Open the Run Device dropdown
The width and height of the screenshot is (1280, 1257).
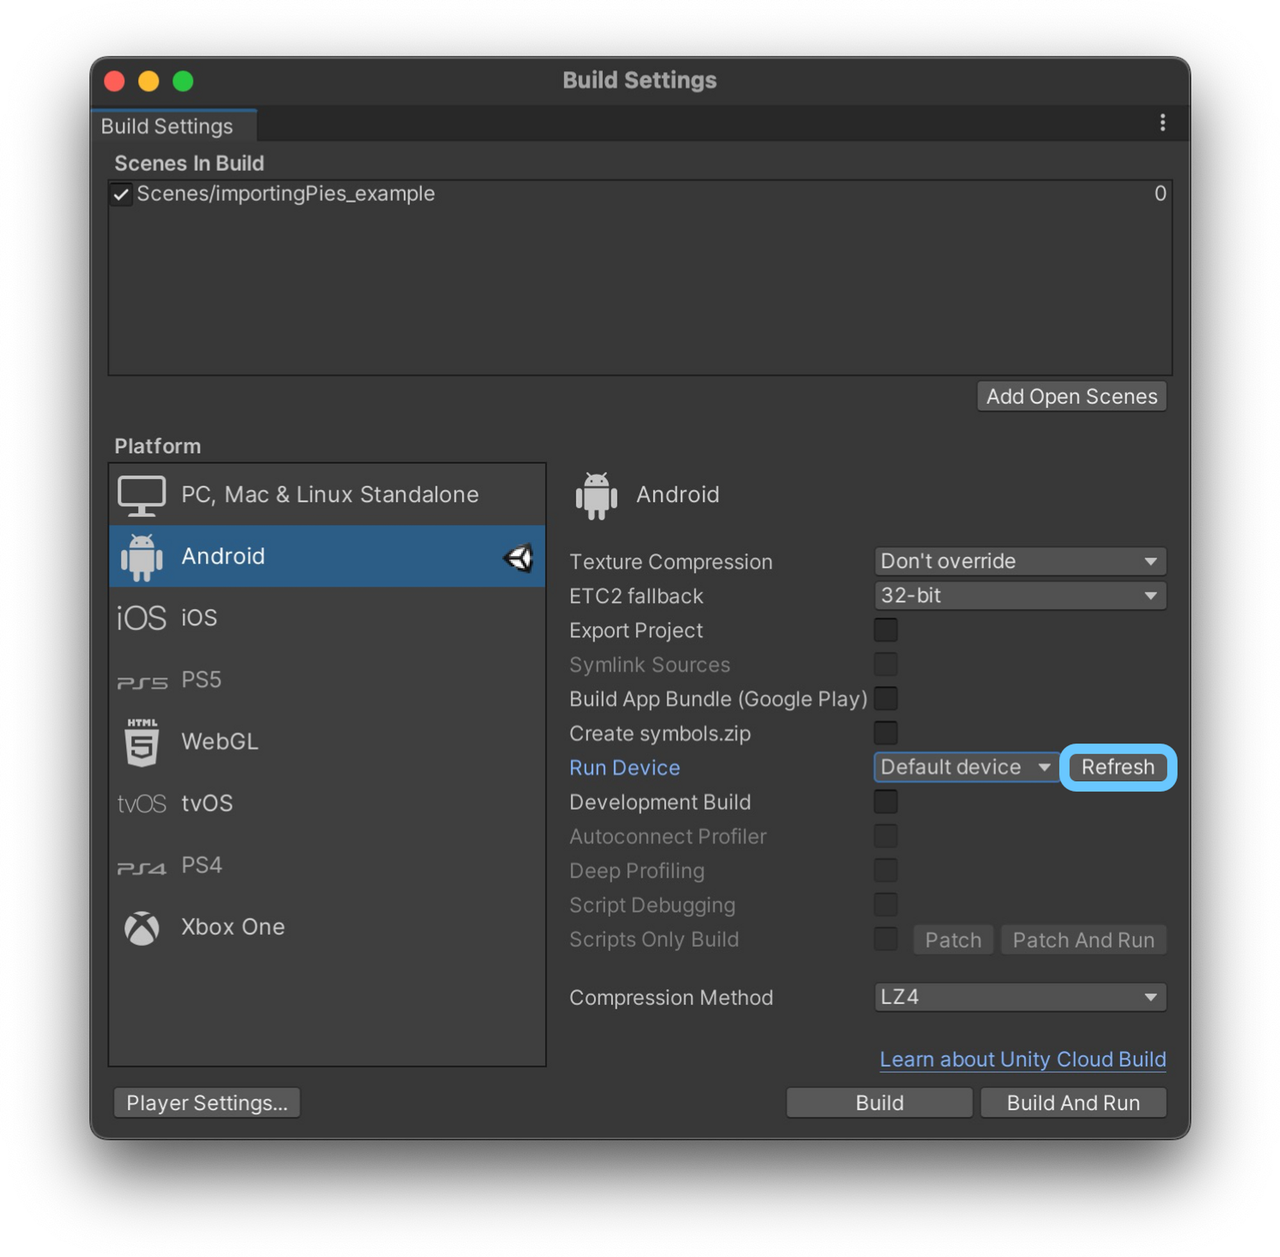pyautogui.click(x=966, y=767)
